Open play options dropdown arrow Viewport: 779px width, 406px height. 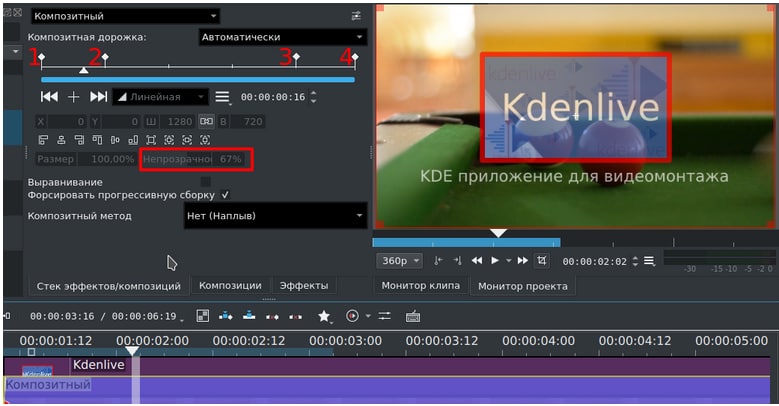click(x=508, y=261)
